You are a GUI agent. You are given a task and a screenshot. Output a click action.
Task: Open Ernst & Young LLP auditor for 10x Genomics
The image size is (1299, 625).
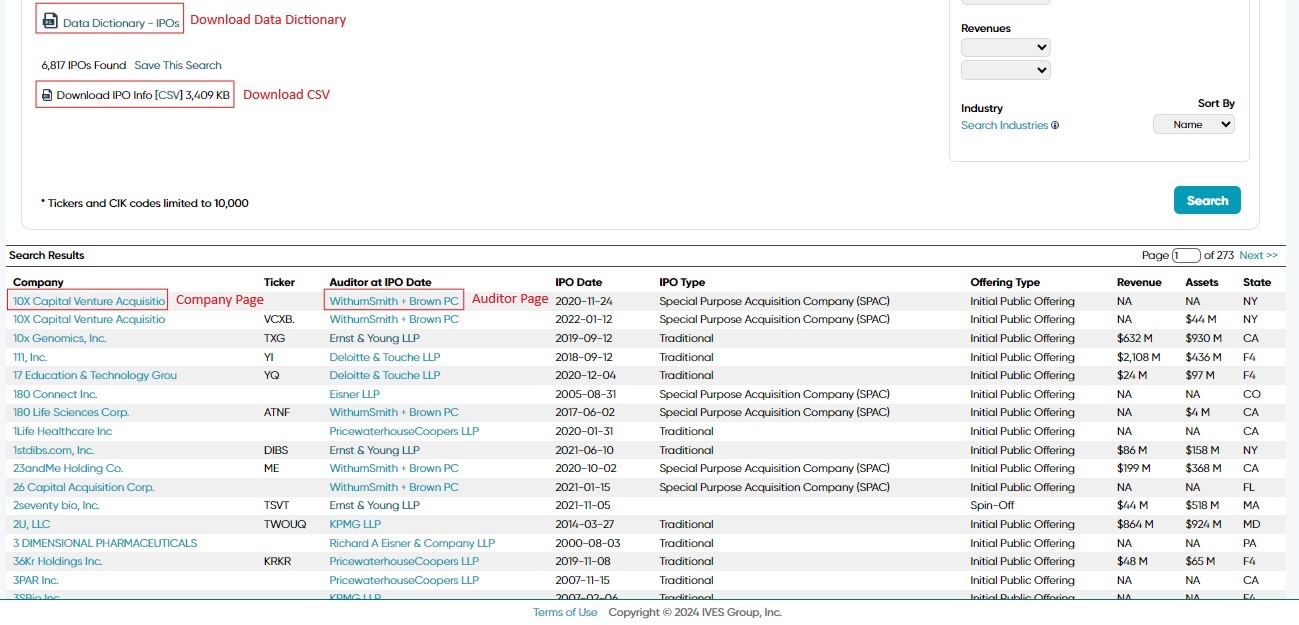pos(375,338)
